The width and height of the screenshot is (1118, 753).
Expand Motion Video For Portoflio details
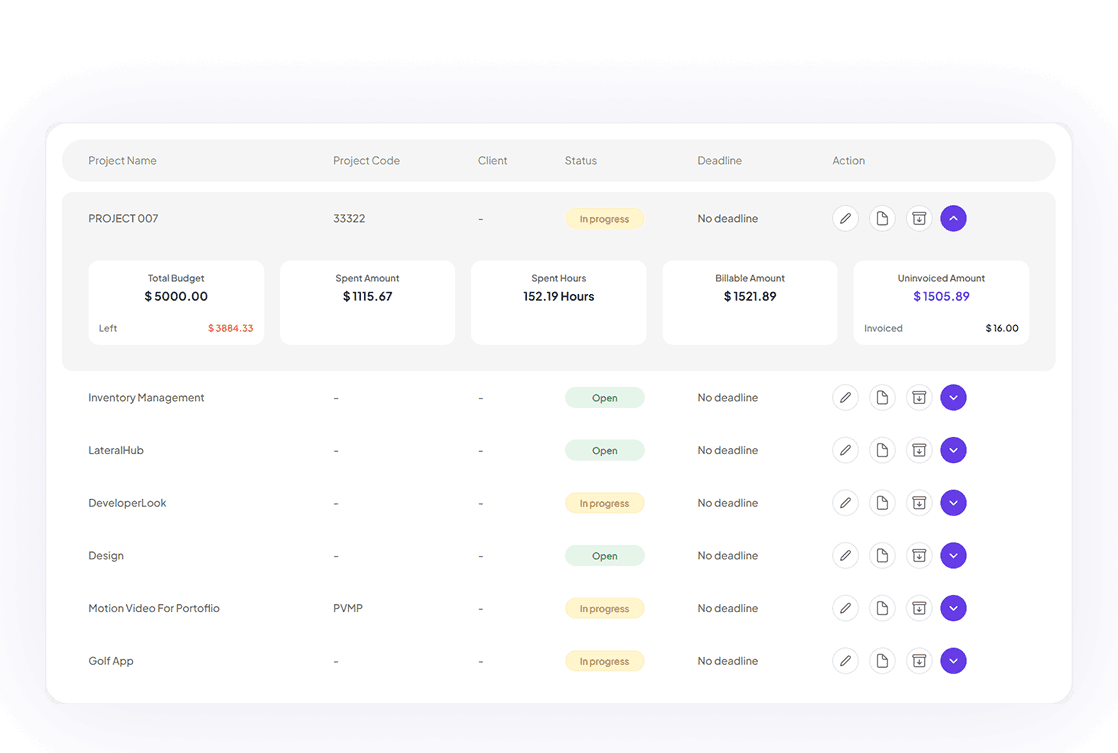coord(953,608)
